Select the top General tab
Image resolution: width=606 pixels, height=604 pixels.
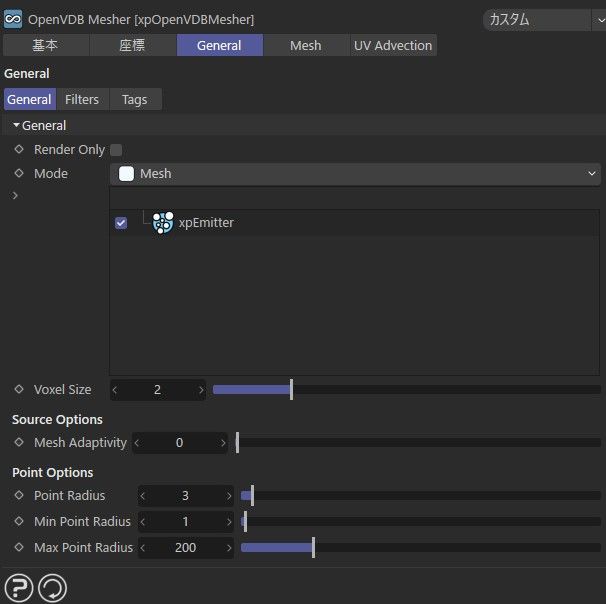[220, 45]
